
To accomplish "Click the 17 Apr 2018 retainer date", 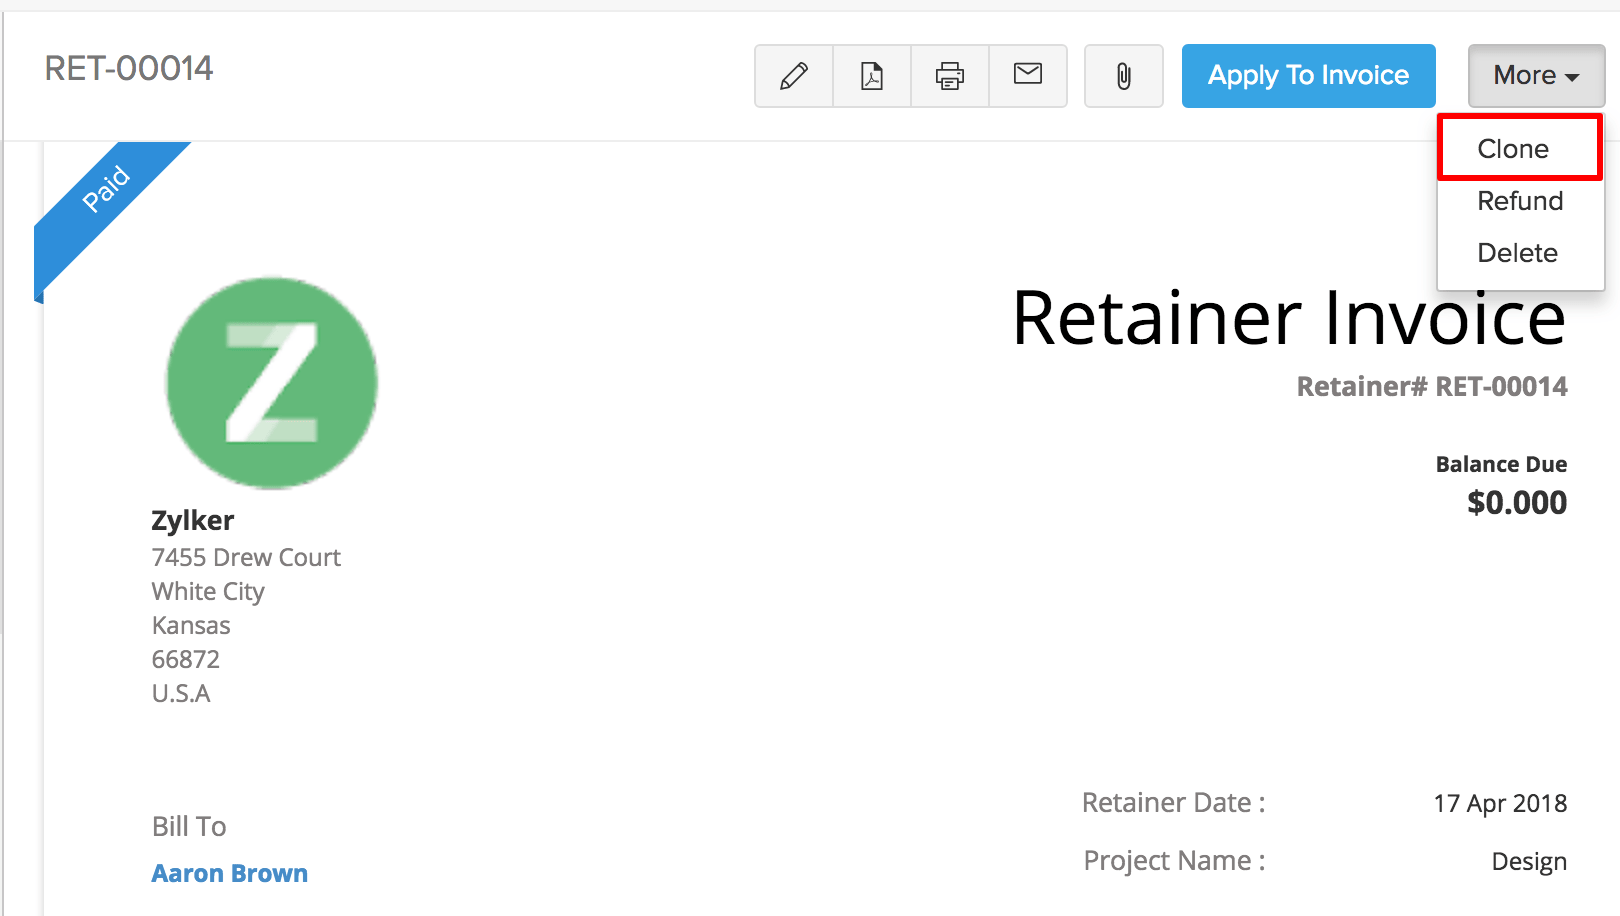I will pos(1499,804).
